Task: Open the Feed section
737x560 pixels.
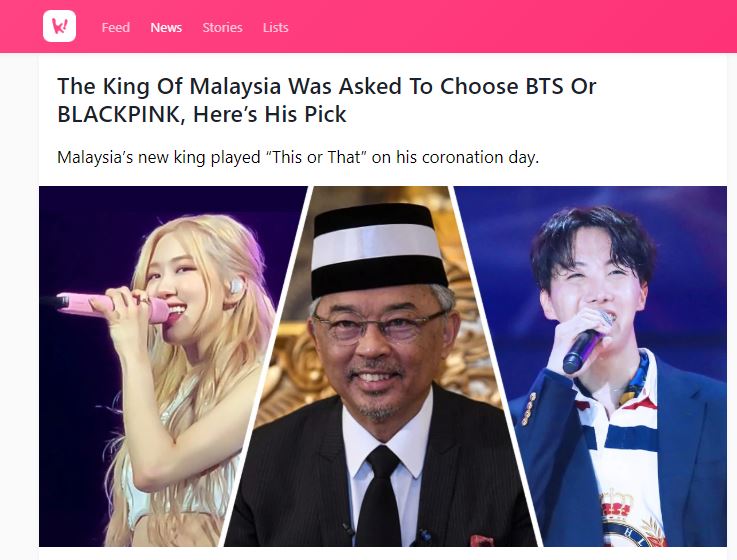Action: tap(116, 27)
